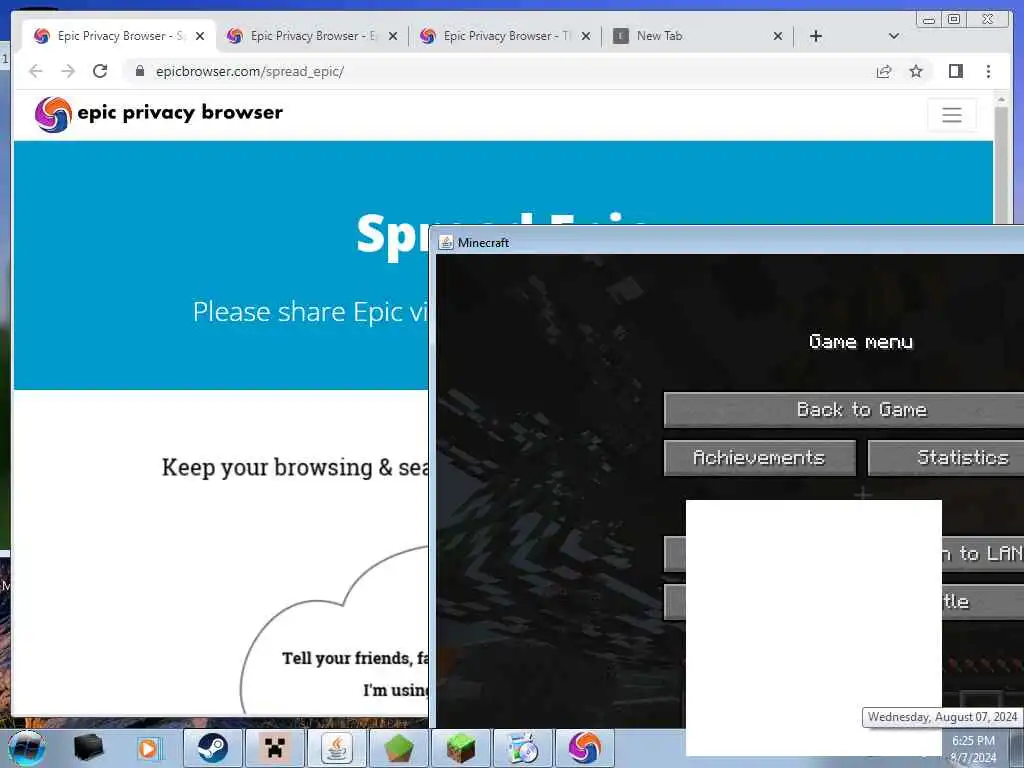
Task: Click the Minecraft grass block taskbar icon
Action: coord(460,748)
